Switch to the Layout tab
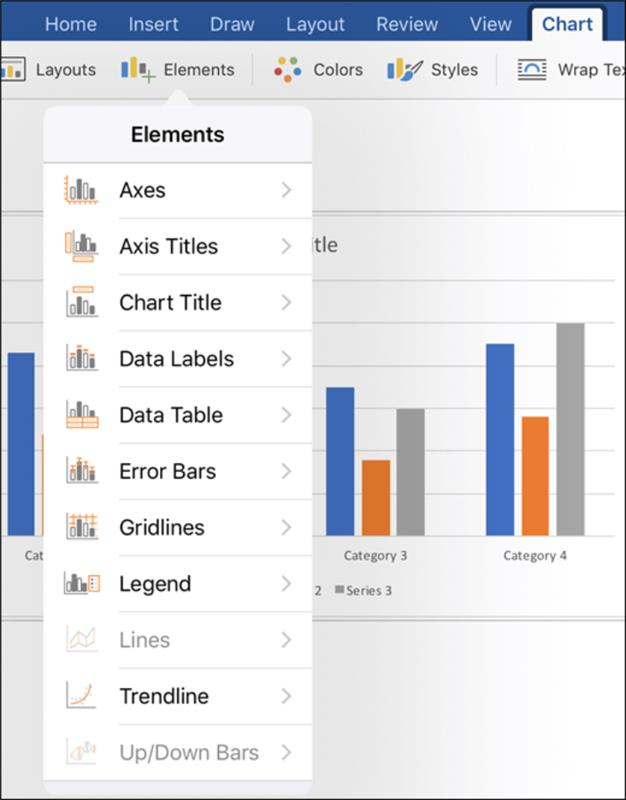The image size is (626, 800). [x=315, y=24]
